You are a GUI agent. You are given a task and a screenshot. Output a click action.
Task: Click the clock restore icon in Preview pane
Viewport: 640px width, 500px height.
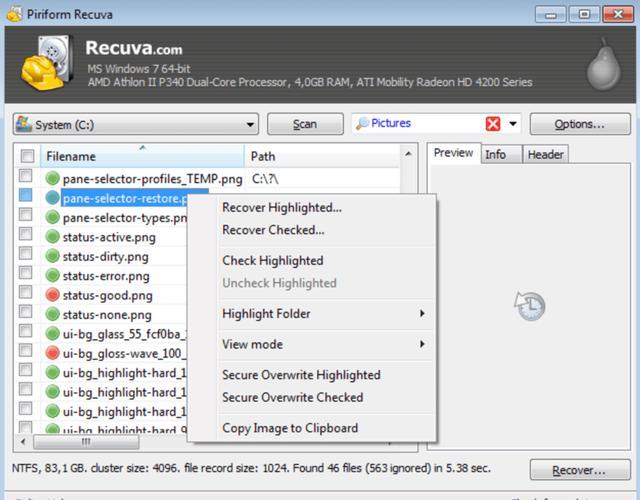[x=529, y=306]
